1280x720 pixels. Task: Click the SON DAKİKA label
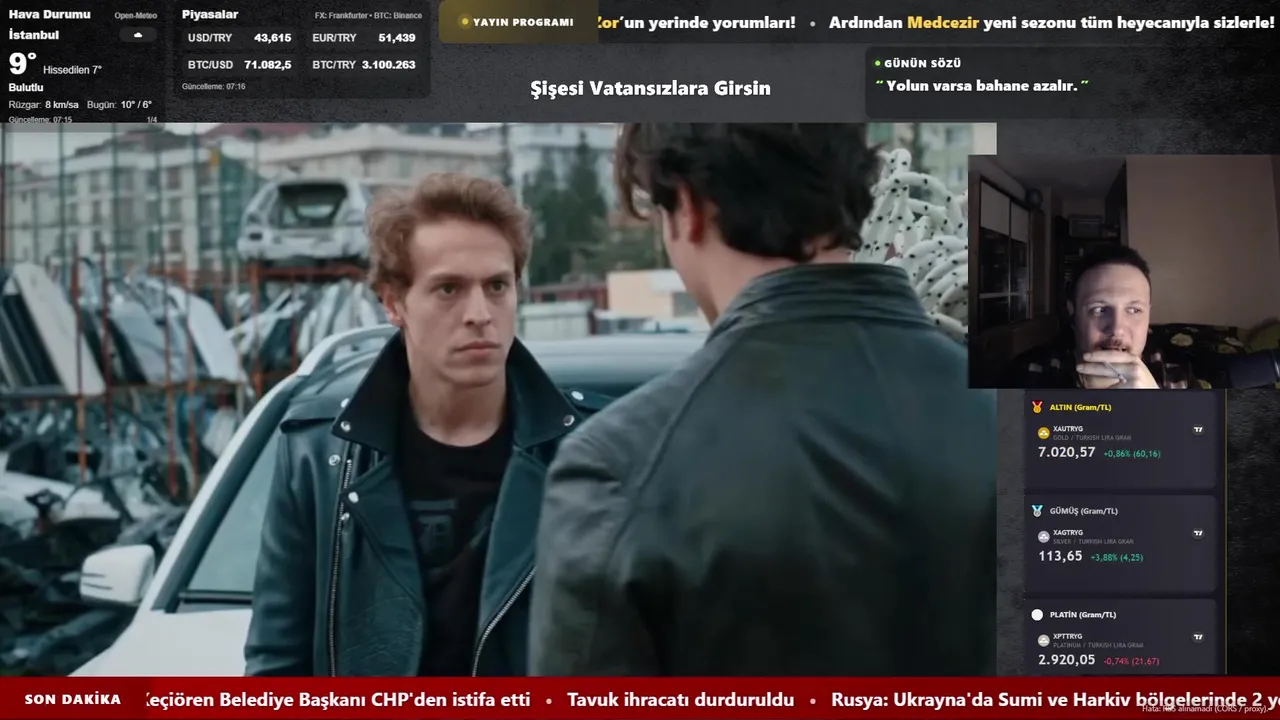73,700
